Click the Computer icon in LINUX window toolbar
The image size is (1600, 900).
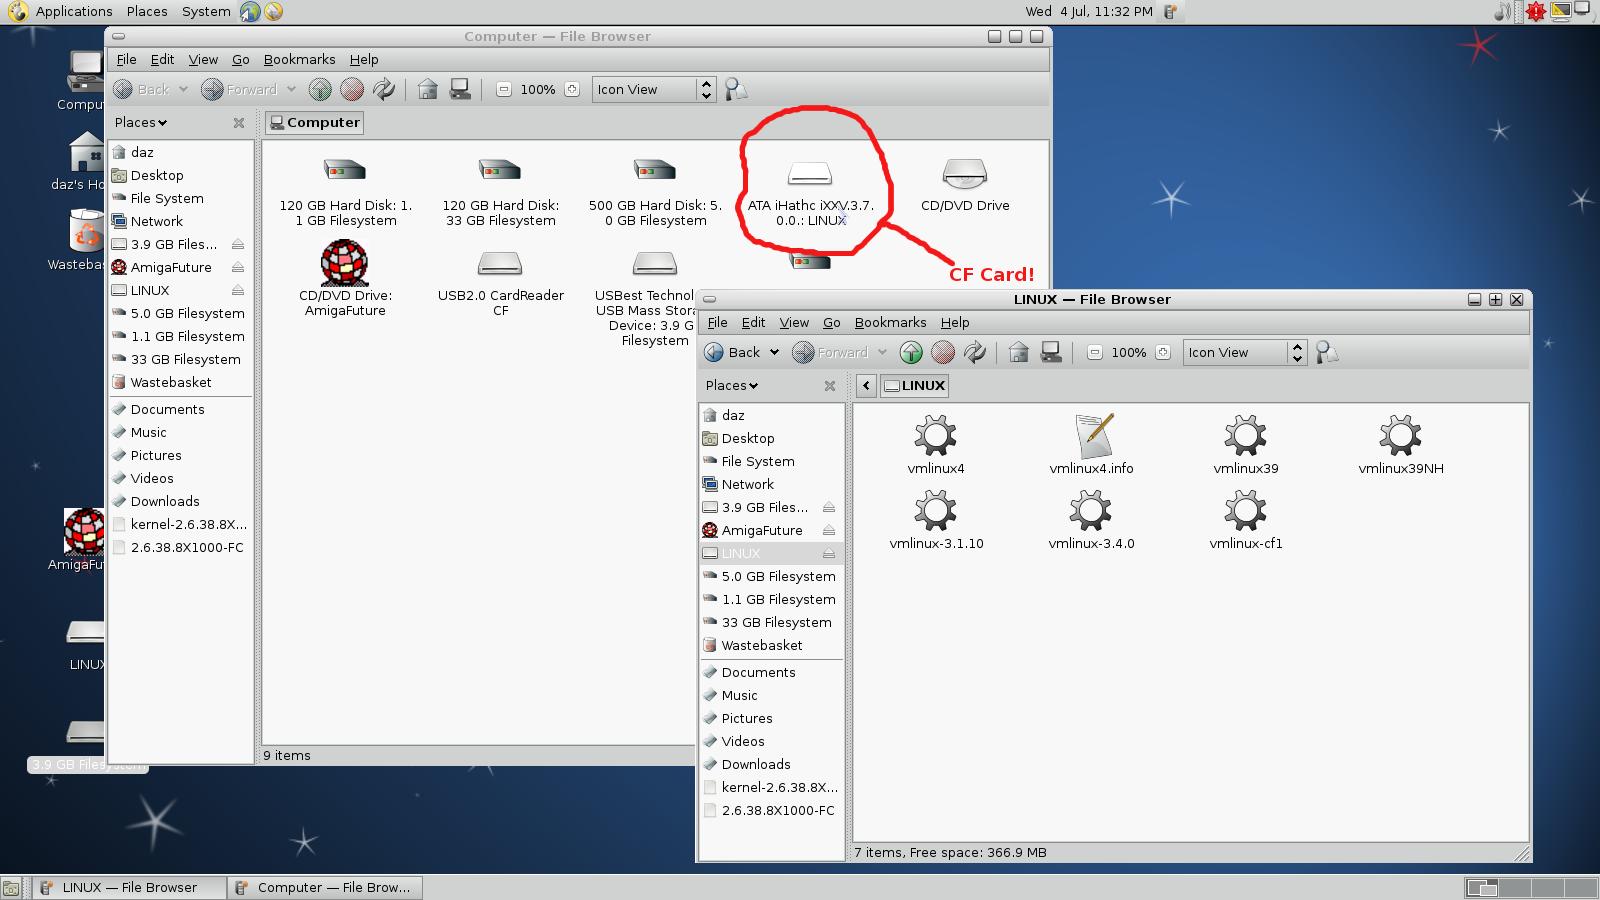(1051, 353)
